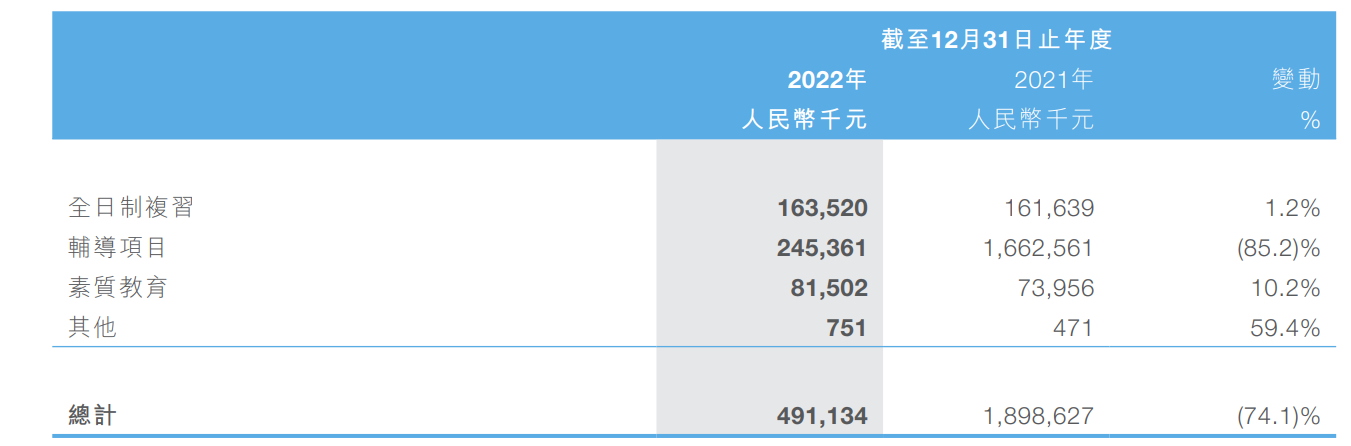Image resolution: width=1351 pixels, height=446 pixels.
Task: Click the 其他 row label
Action: tap(92, 327)
